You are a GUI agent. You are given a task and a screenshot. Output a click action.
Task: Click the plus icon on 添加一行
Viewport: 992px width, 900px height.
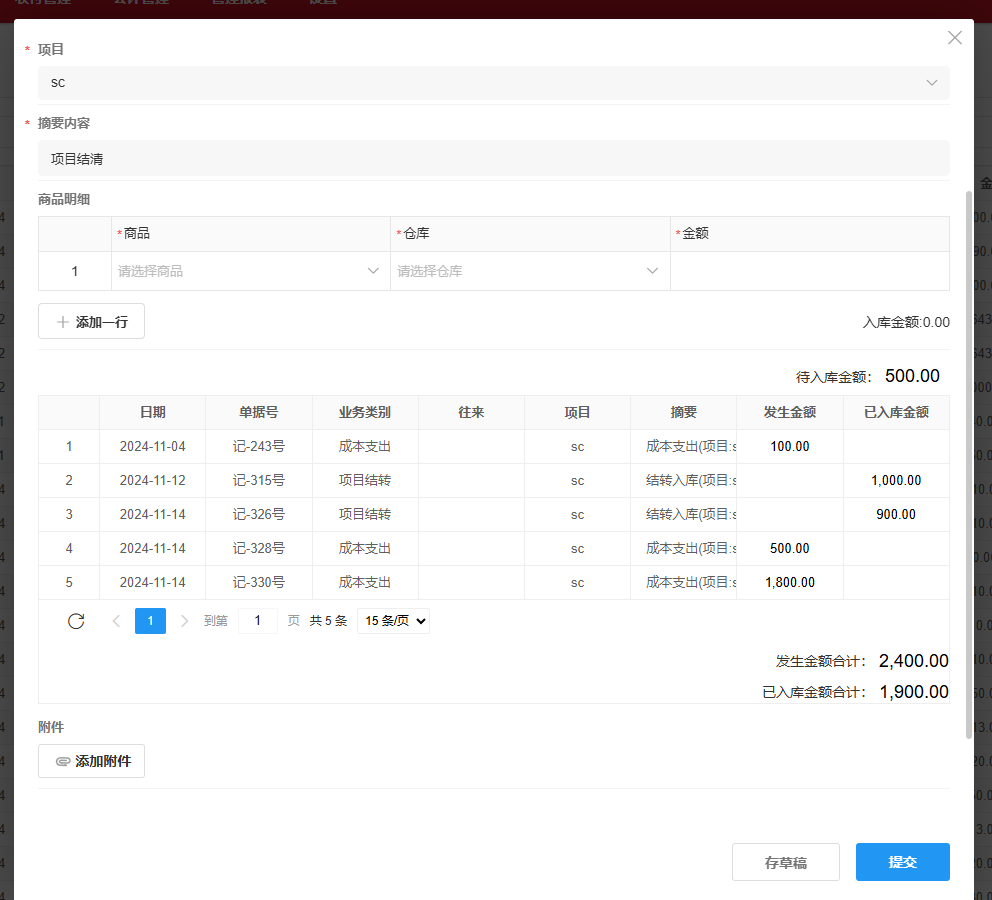(x=61, y=321)
